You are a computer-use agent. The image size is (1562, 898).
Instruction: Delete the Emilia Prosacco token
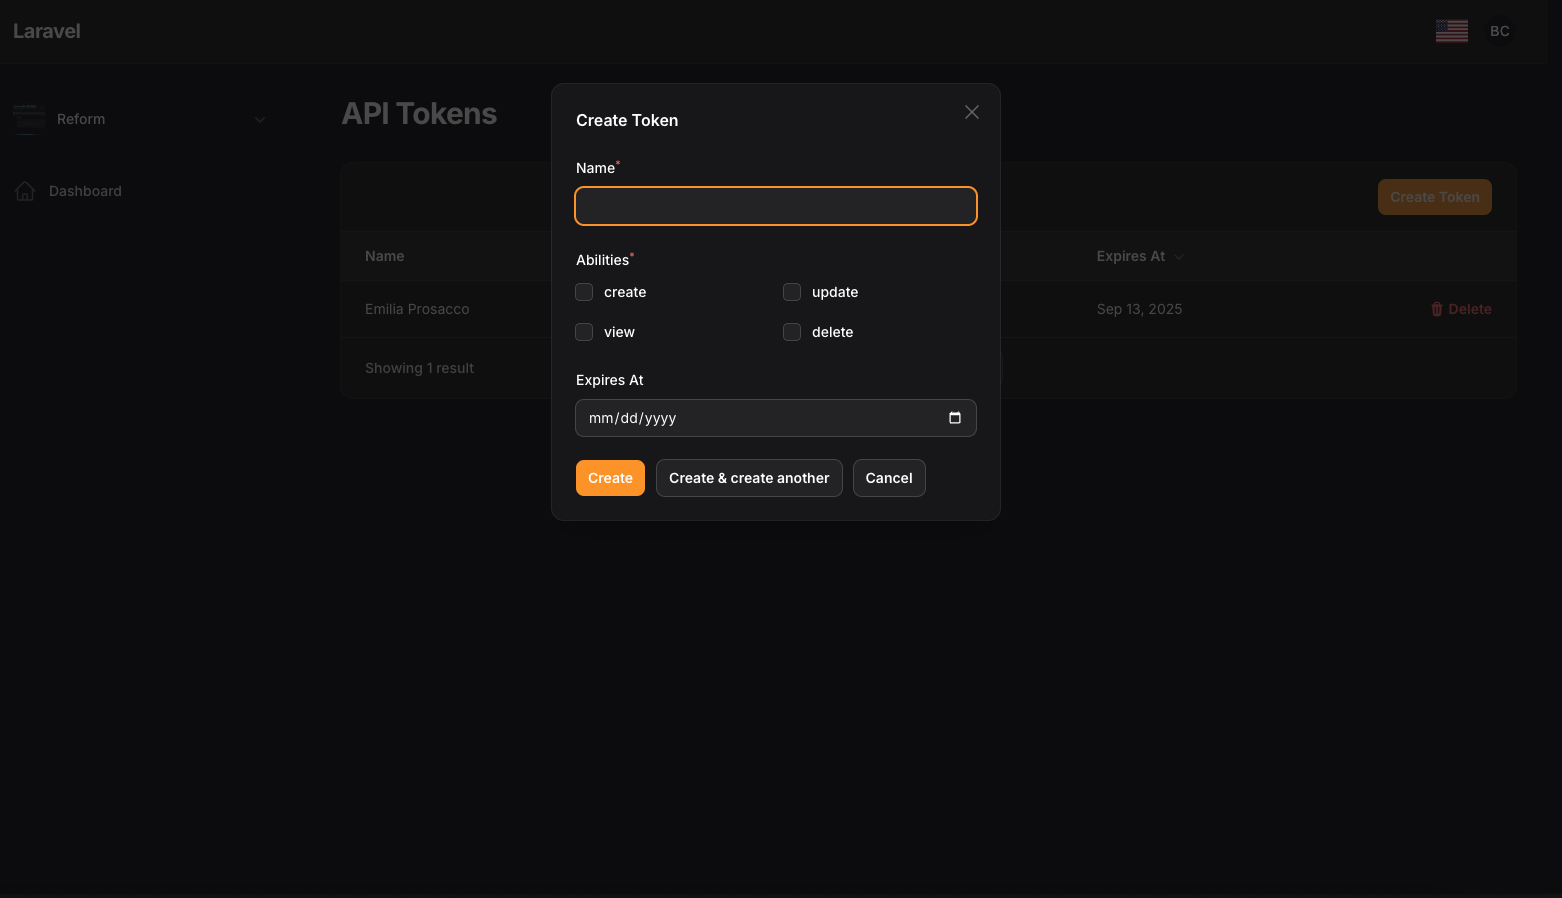[x=1461, y=309]
